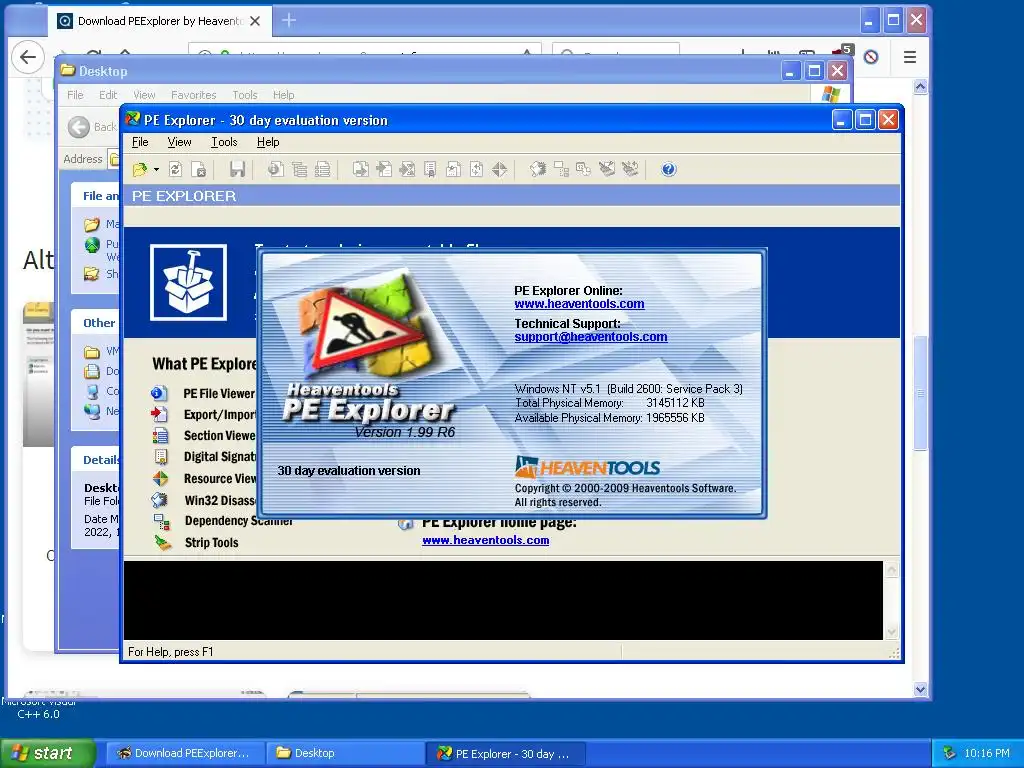Viewport: 1024px width, 768px height.
Task: Click the Firefox back arrow button
Action: (28, 57)
